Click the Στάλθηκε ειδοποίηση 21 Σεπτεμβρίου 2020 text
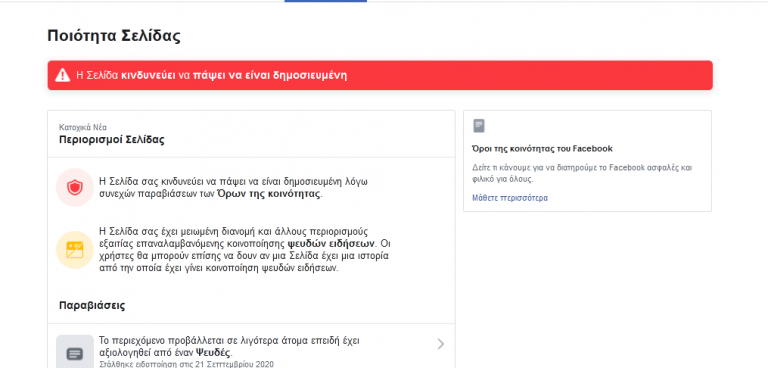The width and height of the screenshot is (768, 368). [186, 364]
